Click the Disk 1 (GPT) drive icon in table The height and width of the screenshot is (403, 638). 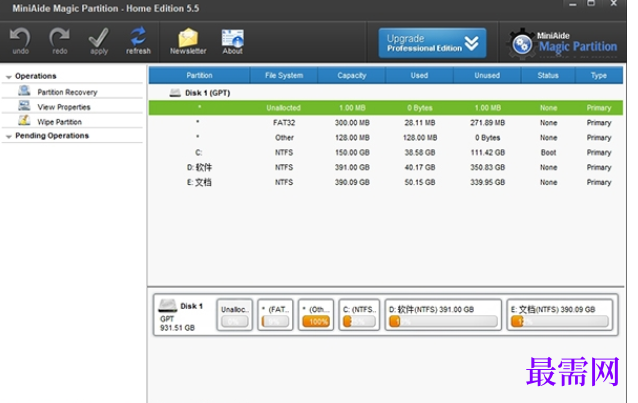coord(175,93)
